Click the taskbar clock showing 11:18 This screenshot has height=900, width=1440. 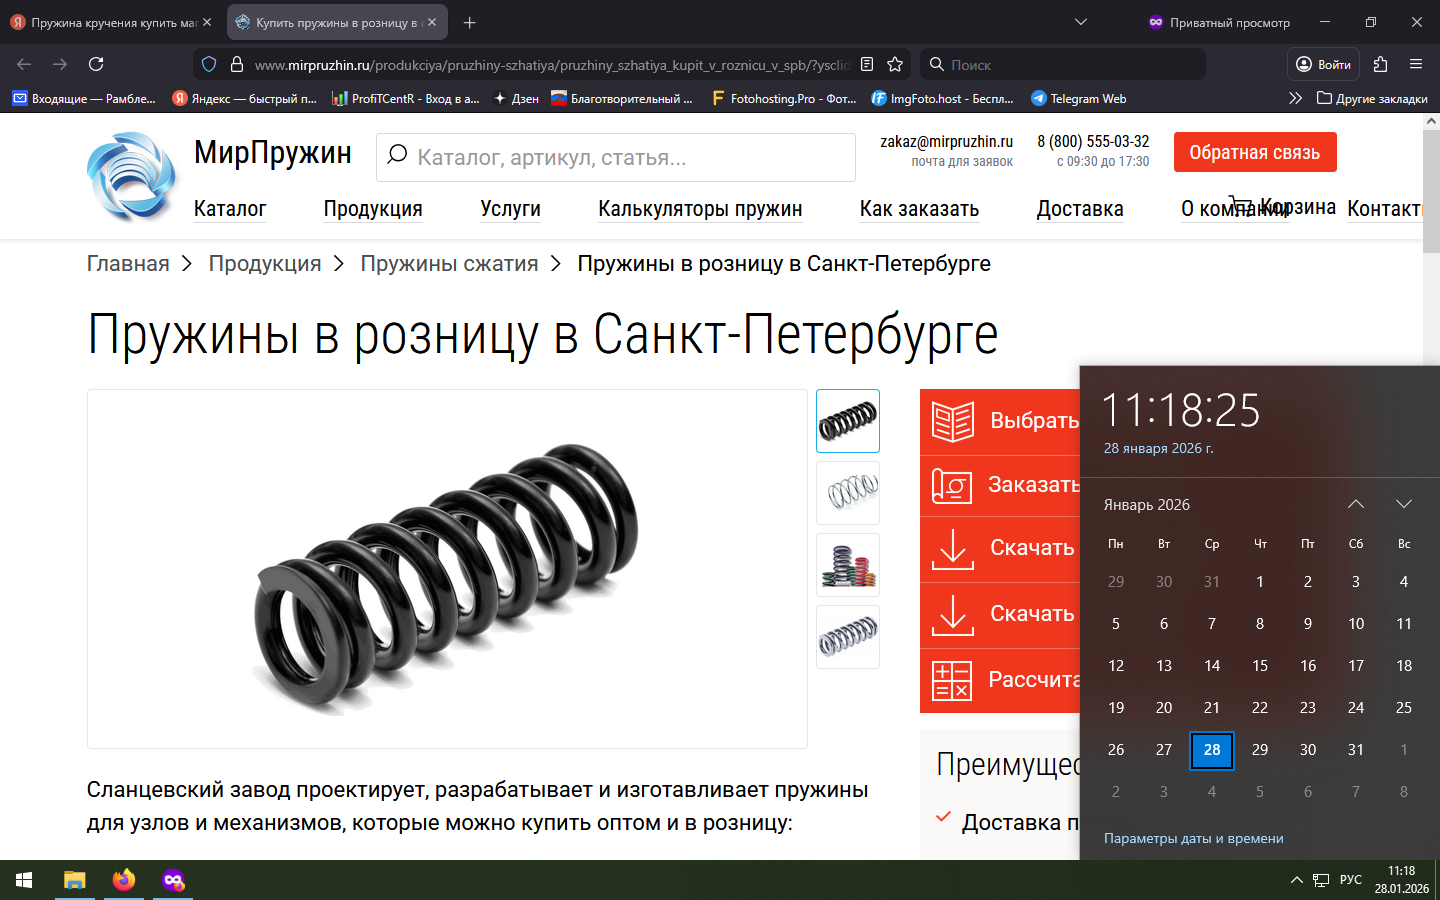pyautogui.click(x=1401, y=880)
